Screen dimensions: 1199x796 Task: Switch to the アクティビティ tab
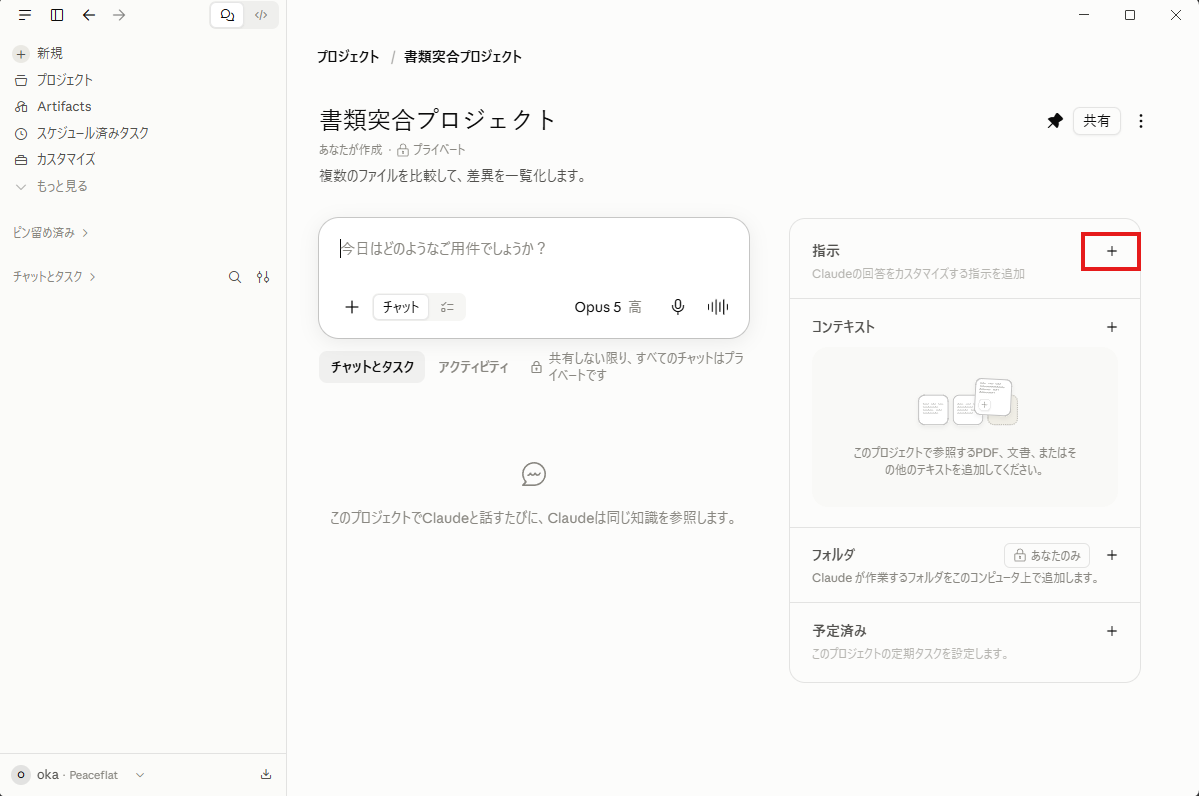coord(473,367)
